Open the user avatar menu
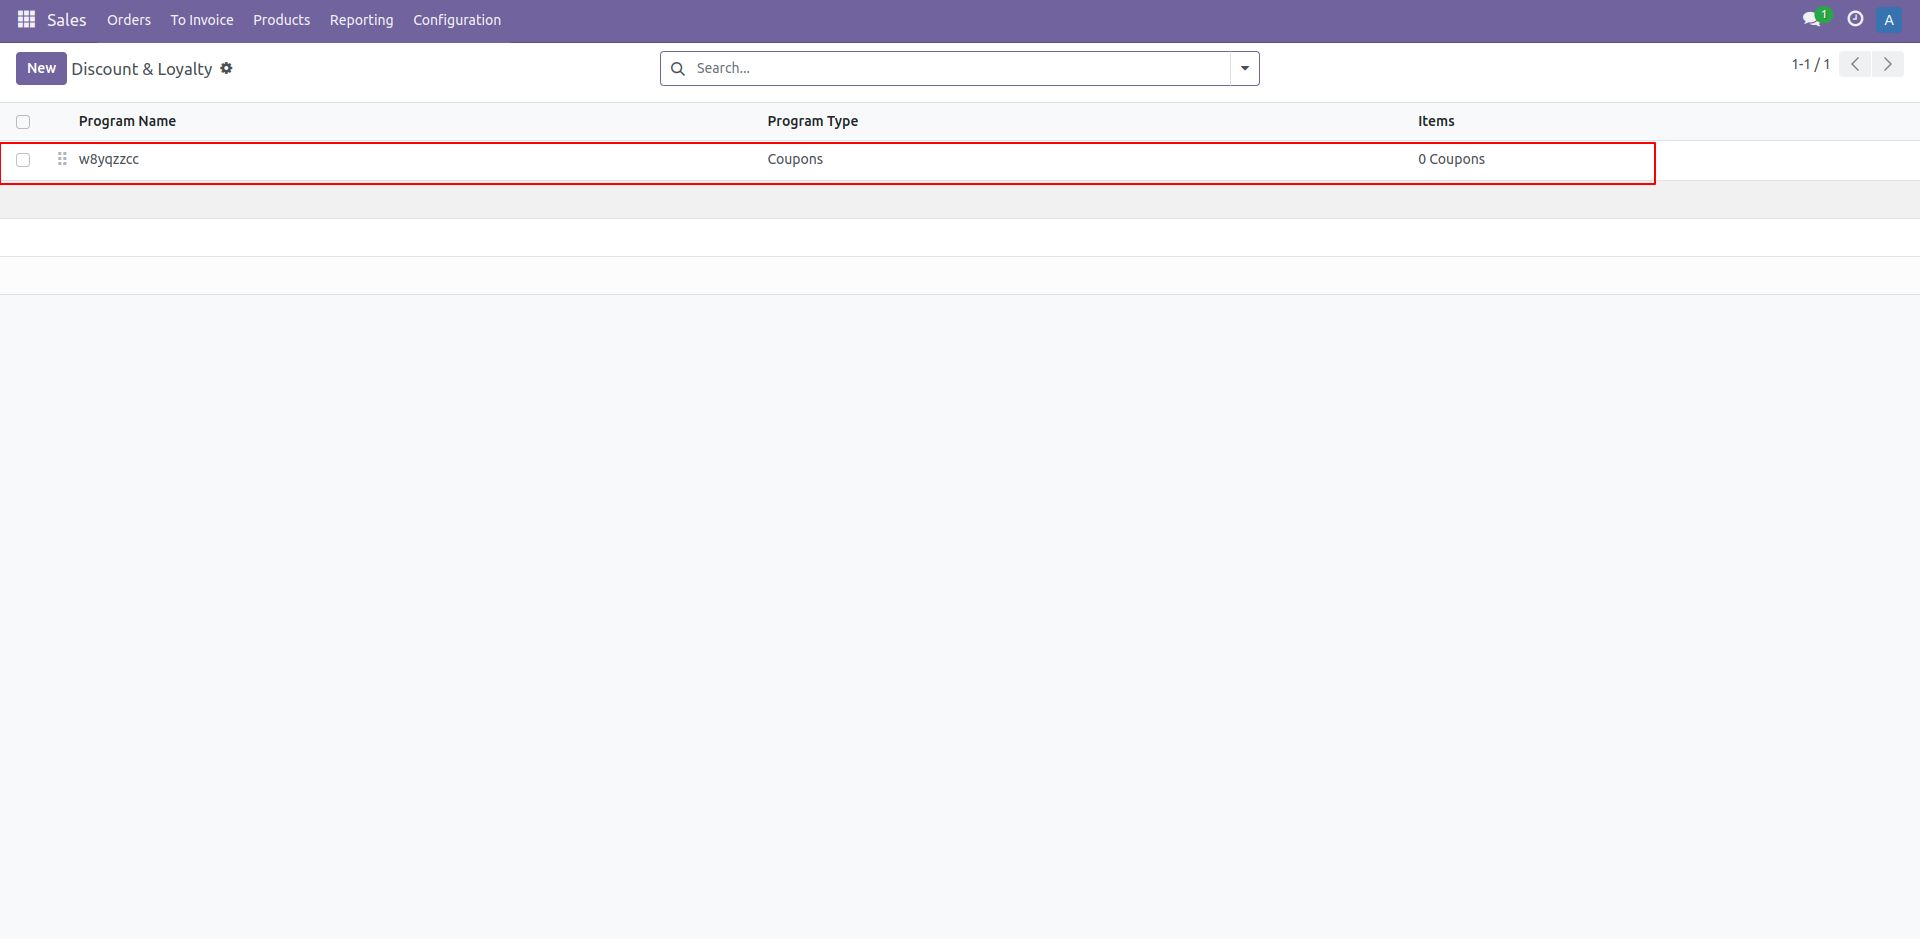Viewport: 1920px width, 939px height. 1889,20
